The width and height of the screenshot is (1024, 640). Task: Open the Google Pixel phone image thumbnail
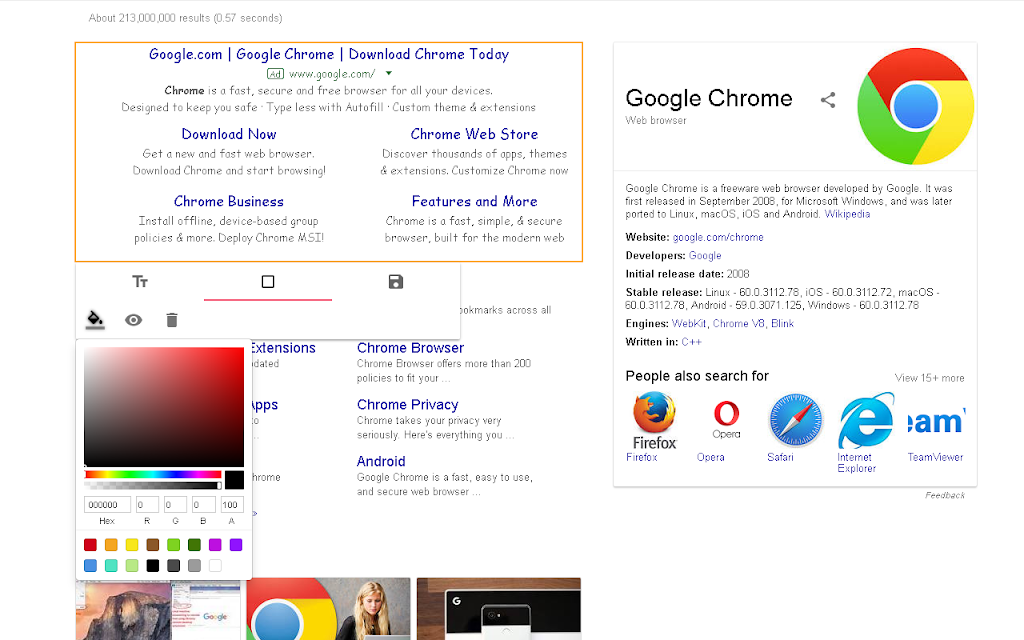pyautogui.click(x=498, y=609)
